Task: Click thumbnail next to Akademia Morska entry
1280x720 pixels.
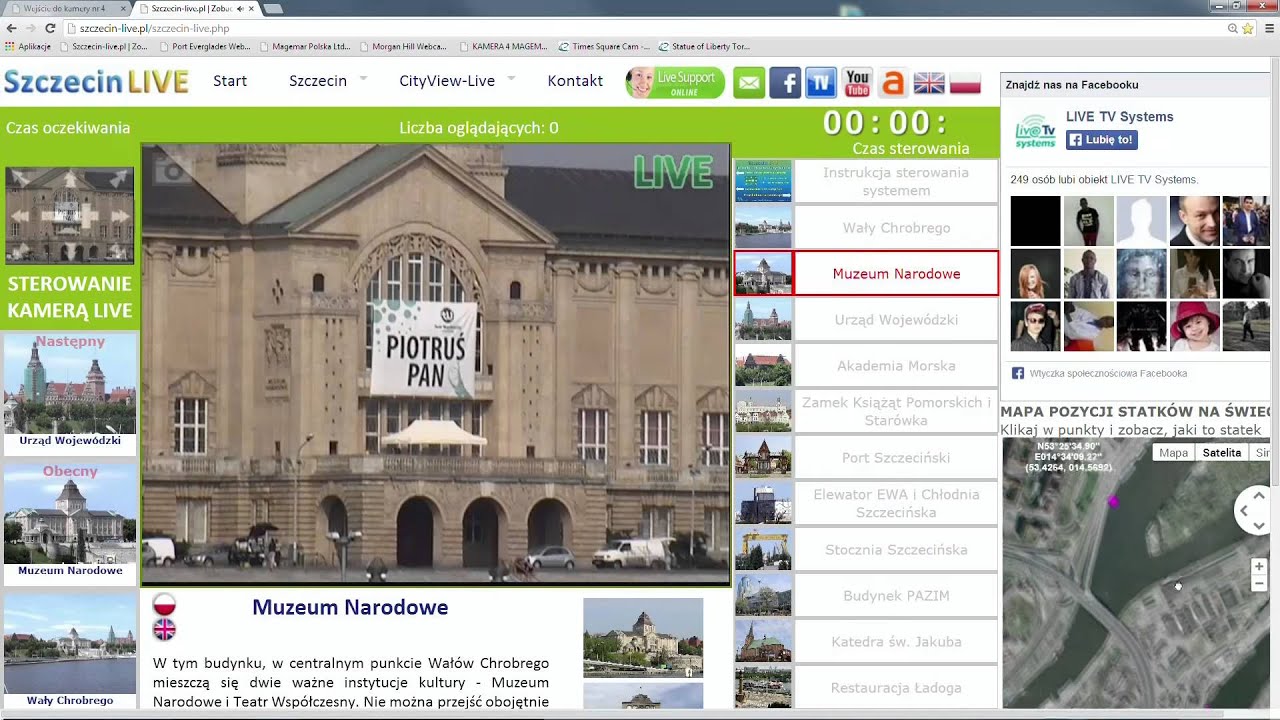Action: 763,365
